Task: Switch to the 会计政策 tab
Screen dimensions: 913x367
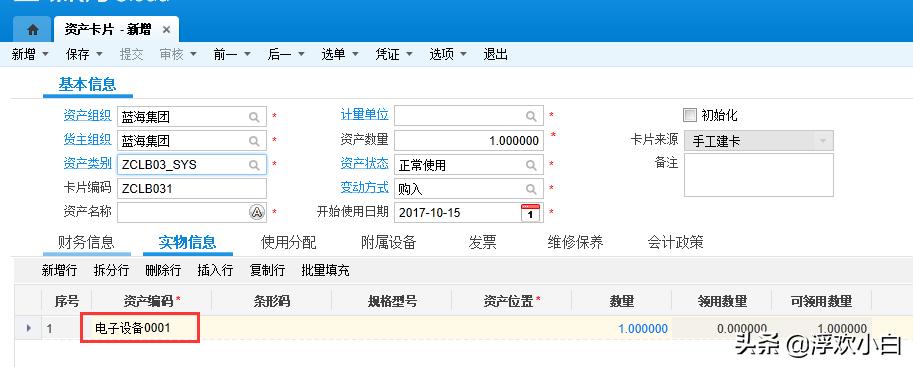Action: click(675, 242)
